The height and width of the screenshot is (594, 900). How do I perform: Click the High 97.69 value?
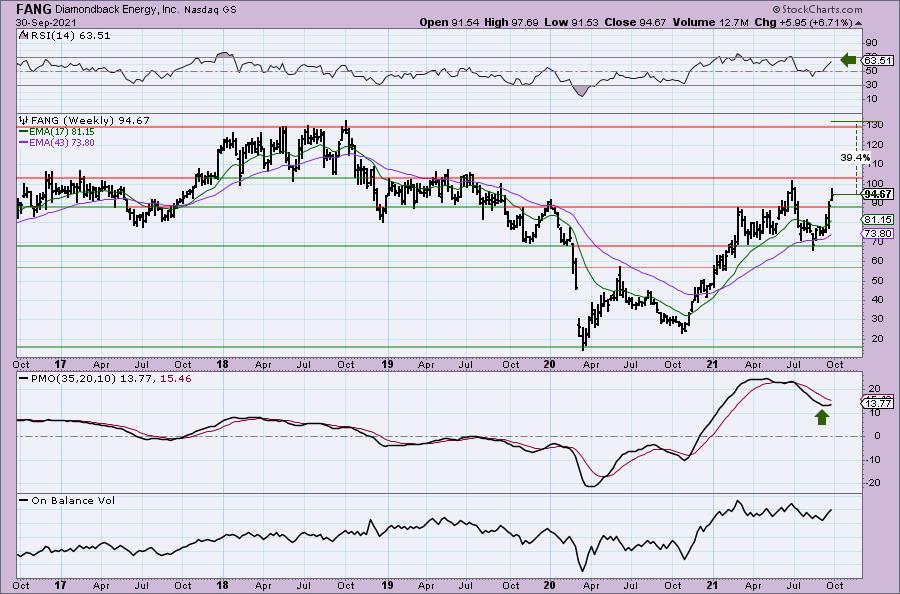point(511,22)
